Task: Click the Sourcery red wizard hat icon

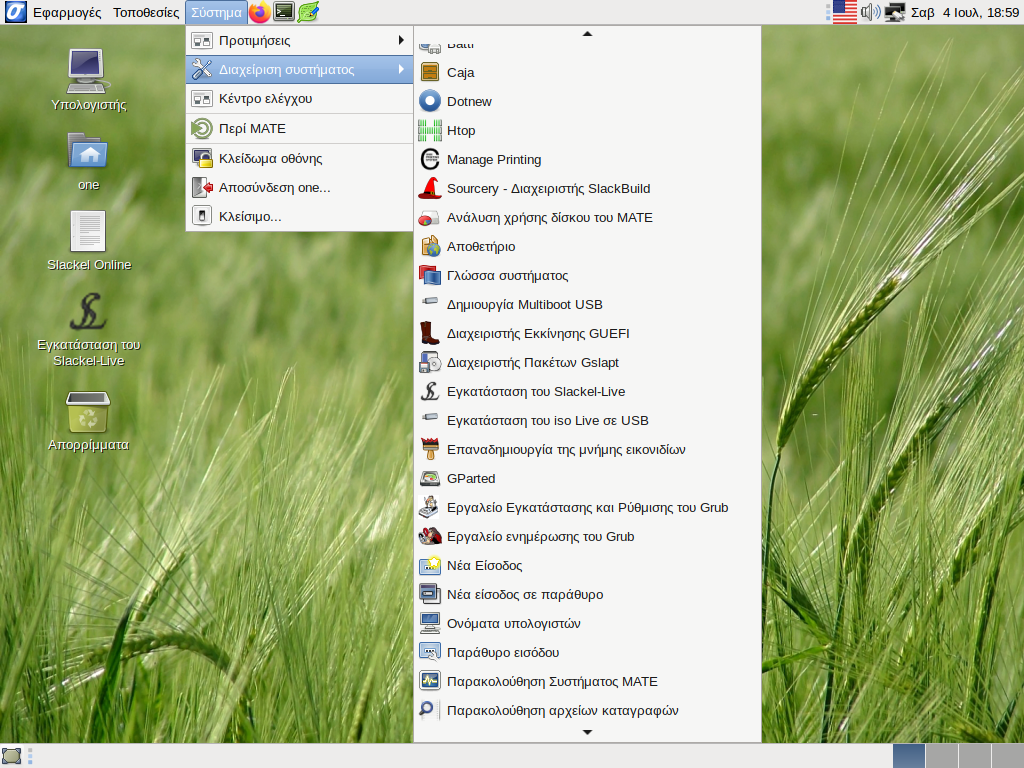Action: [430, 188]
